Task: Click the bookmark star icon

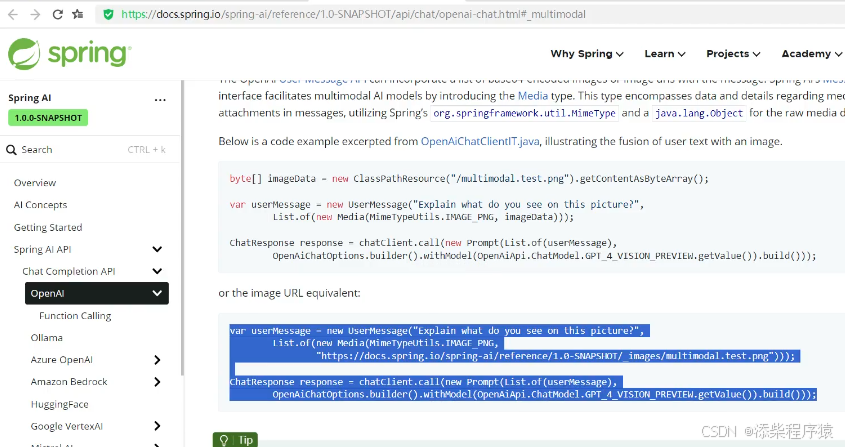Action: [x=78, y=15]
